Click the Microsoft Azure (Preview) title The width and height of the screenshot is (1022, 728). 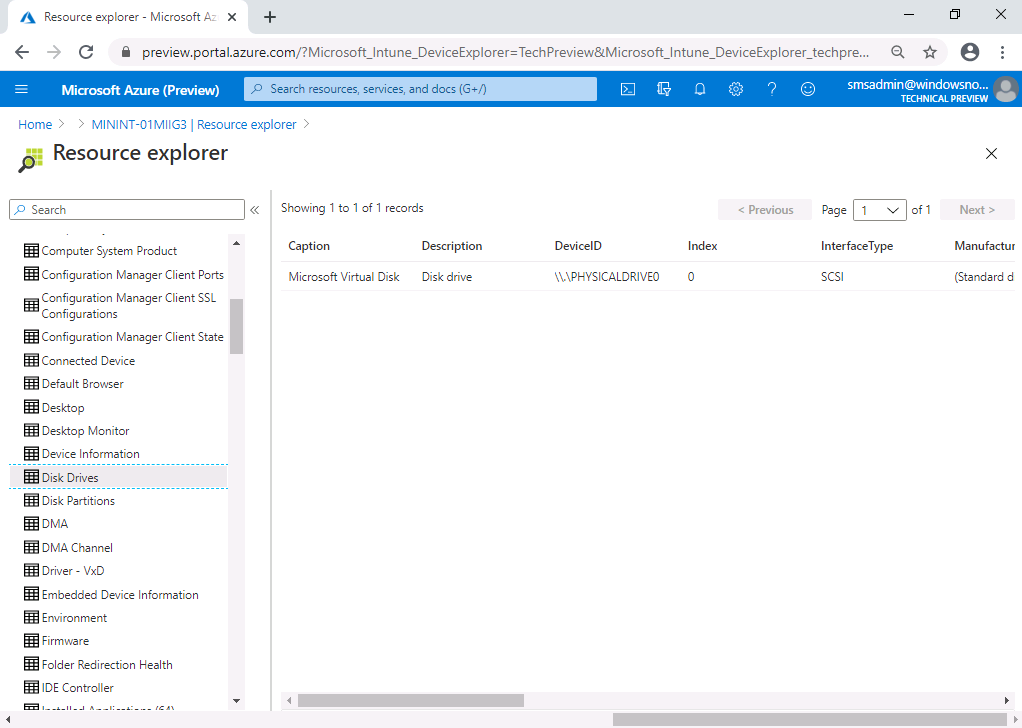pyautogui.click(x=140, y=90)
